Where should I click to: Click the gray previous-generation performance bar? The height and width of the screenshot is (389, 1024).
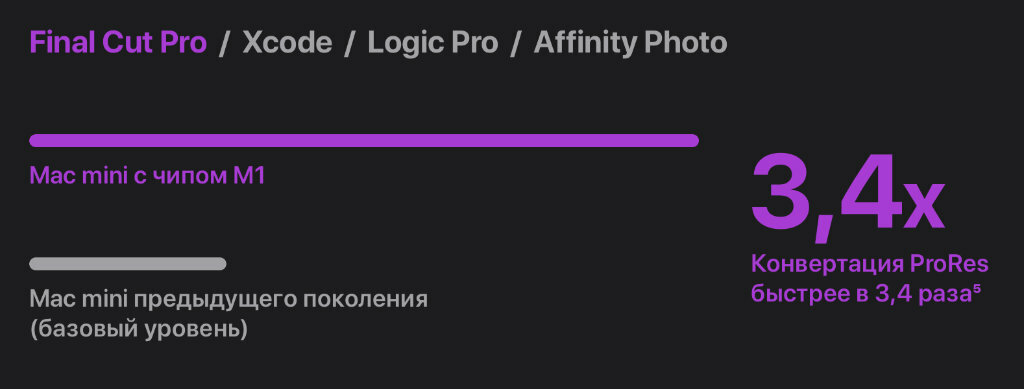pos(128,264)
